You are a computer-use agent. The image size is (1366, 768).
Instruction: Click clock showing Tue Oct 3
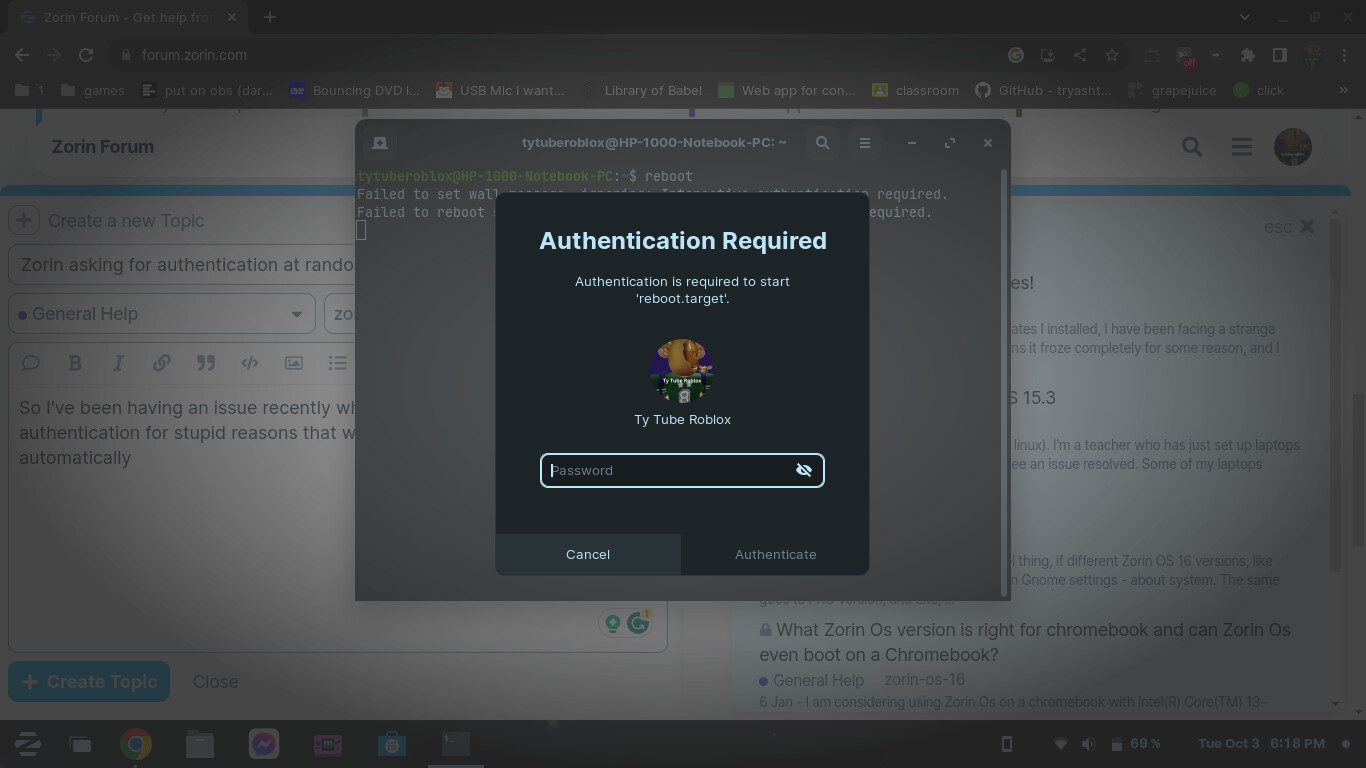click(1261, 744)
